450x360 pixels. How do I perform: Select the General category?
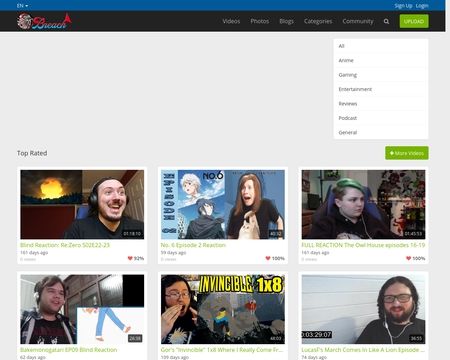tap(381, 132)
